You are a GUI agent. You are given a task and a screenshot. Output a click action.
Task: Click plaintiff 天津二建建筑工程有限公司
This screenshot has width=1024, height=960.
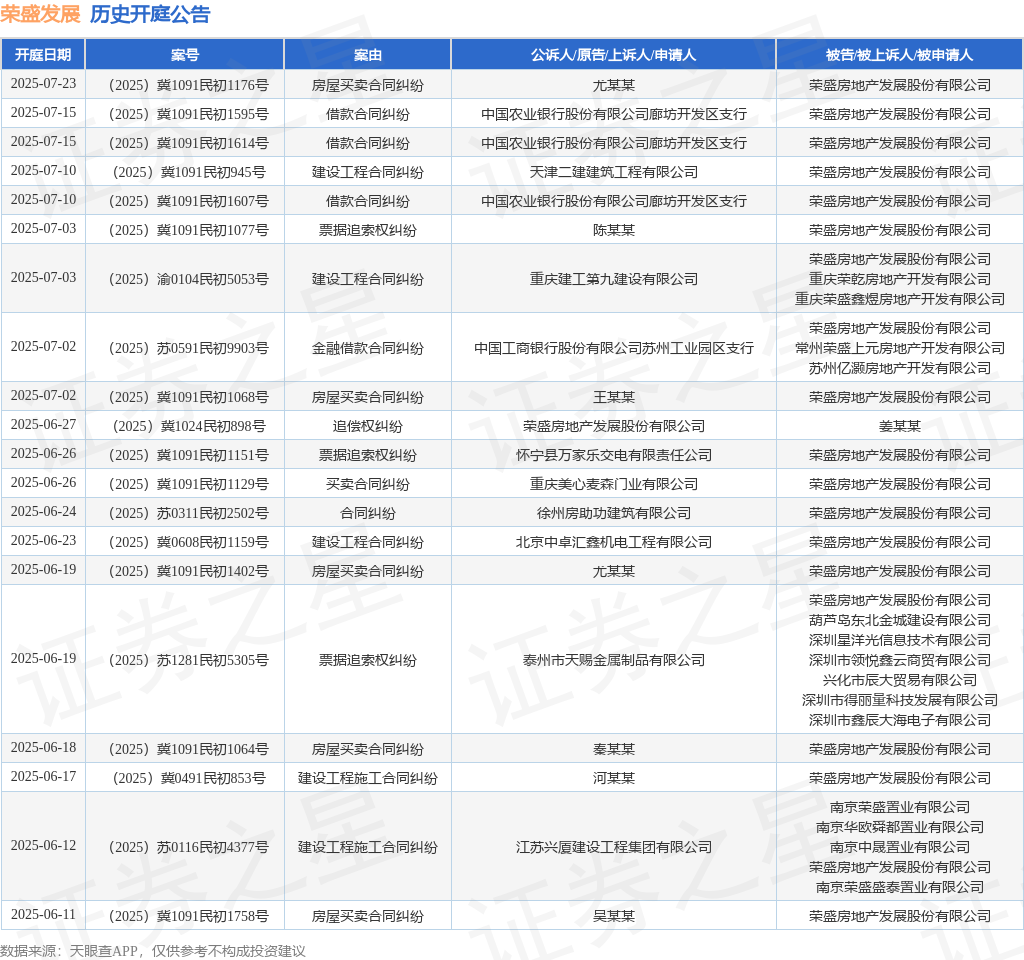point(613,172)
